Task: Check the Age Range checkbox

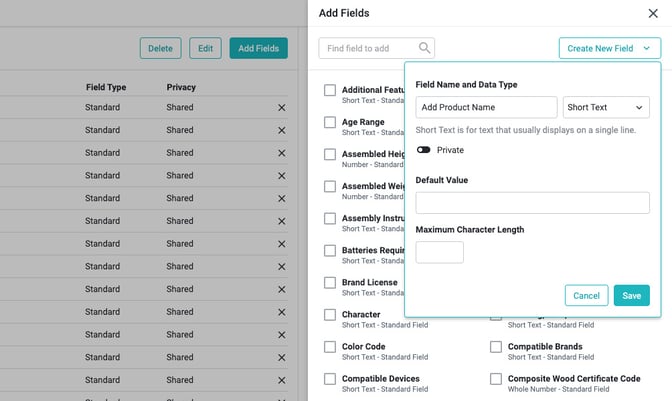Action: (330, 123)
